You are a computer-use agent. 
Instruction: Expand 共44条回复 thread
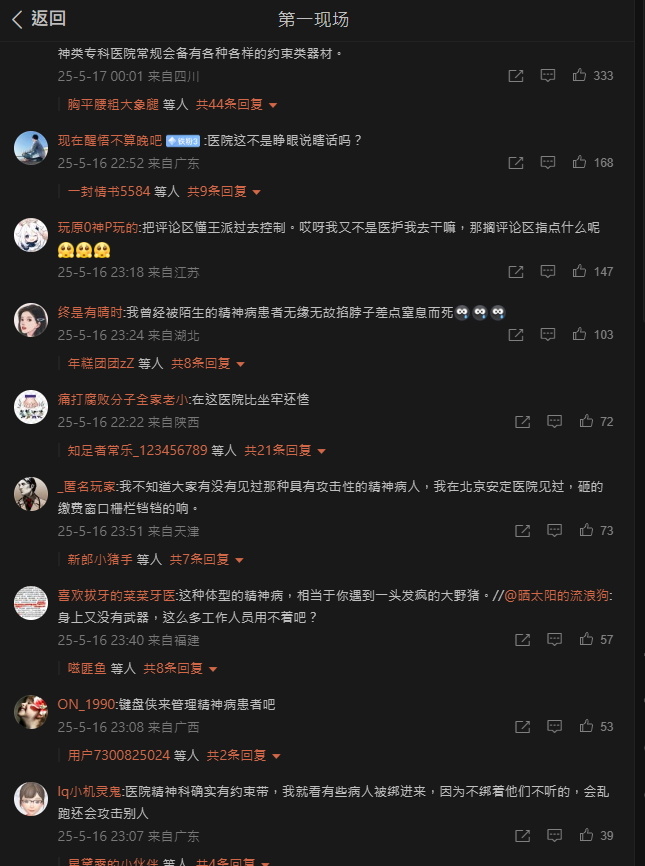[236, 104]
